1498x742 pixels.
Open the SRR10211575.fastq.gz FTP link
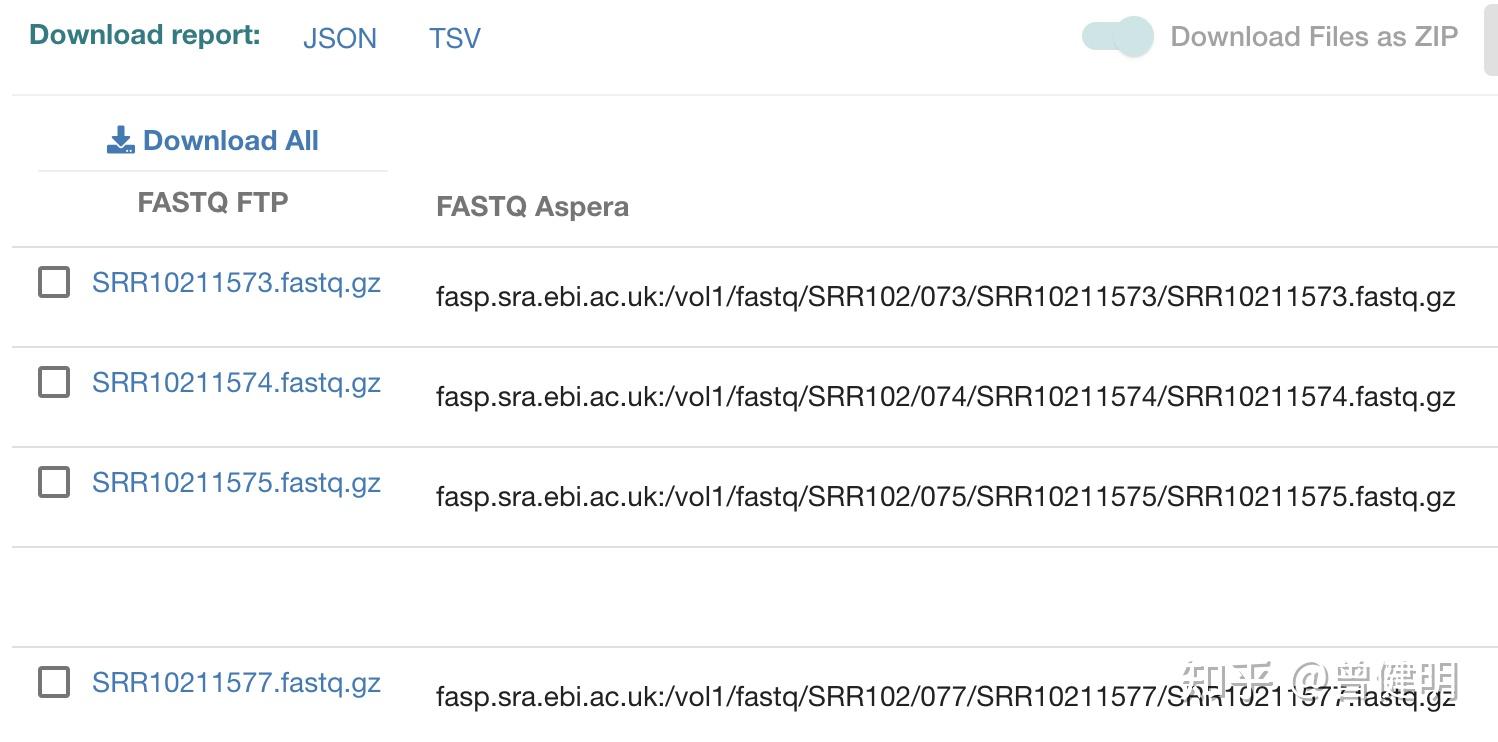coord(236,483)
